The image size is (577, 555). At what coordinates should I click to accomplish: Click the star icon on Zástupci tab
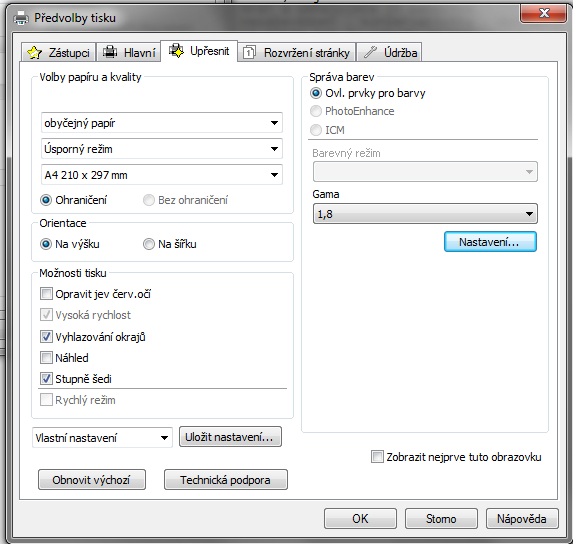35,53
